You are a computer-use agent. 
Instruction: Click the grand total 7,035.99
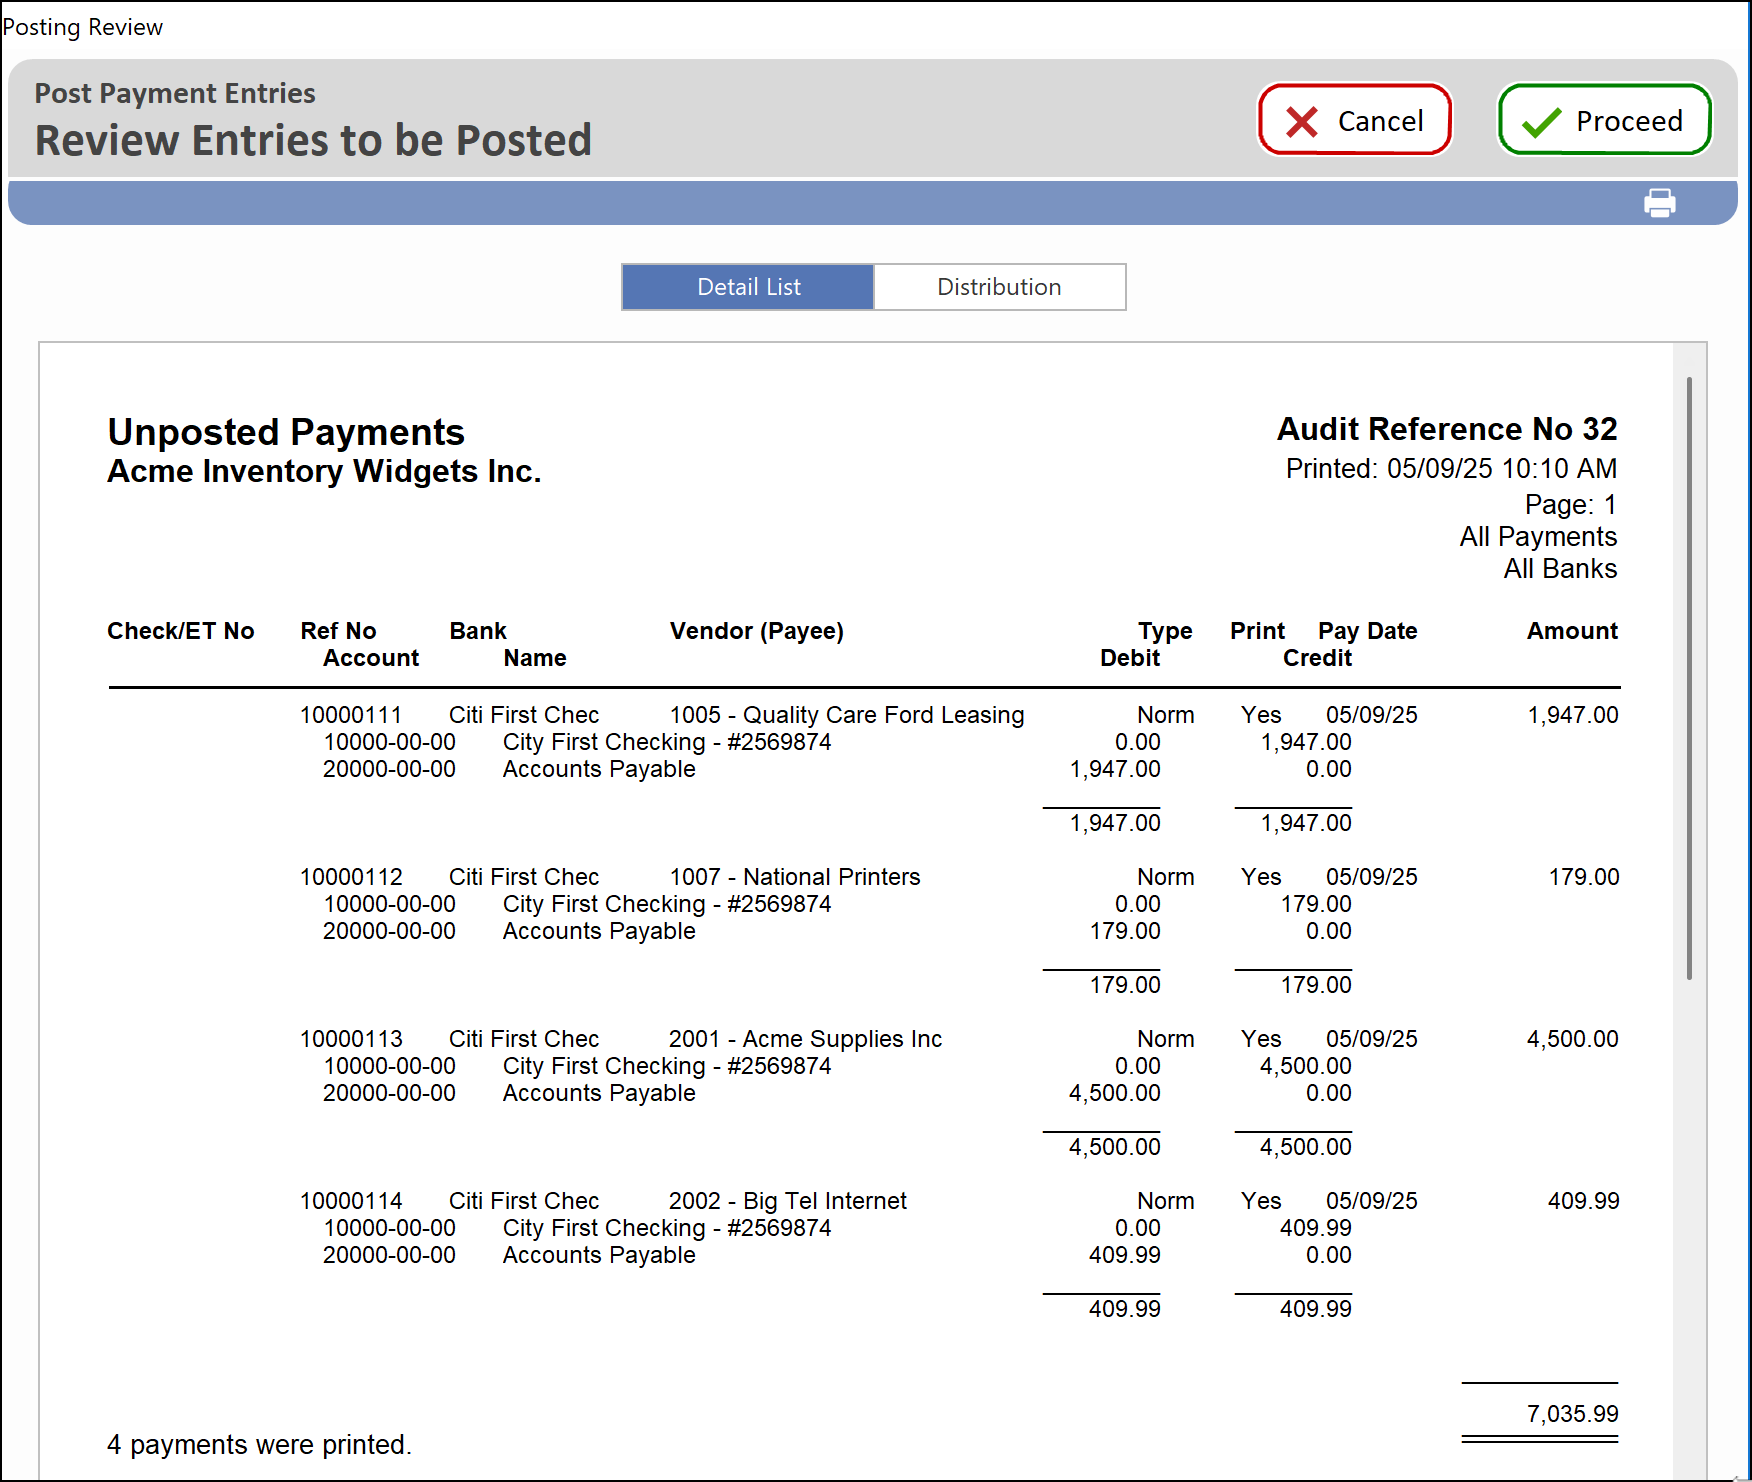tap(1572, 1414)
